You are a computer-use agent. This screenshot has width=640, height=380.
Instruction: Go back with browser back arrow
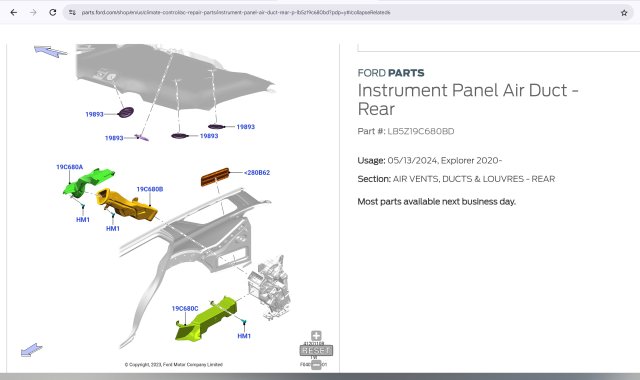pyautogui.click(x=13, y=12)
